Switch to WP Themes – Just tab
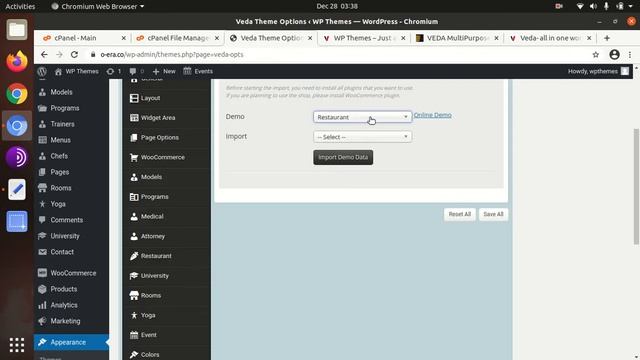 [363, 38]
